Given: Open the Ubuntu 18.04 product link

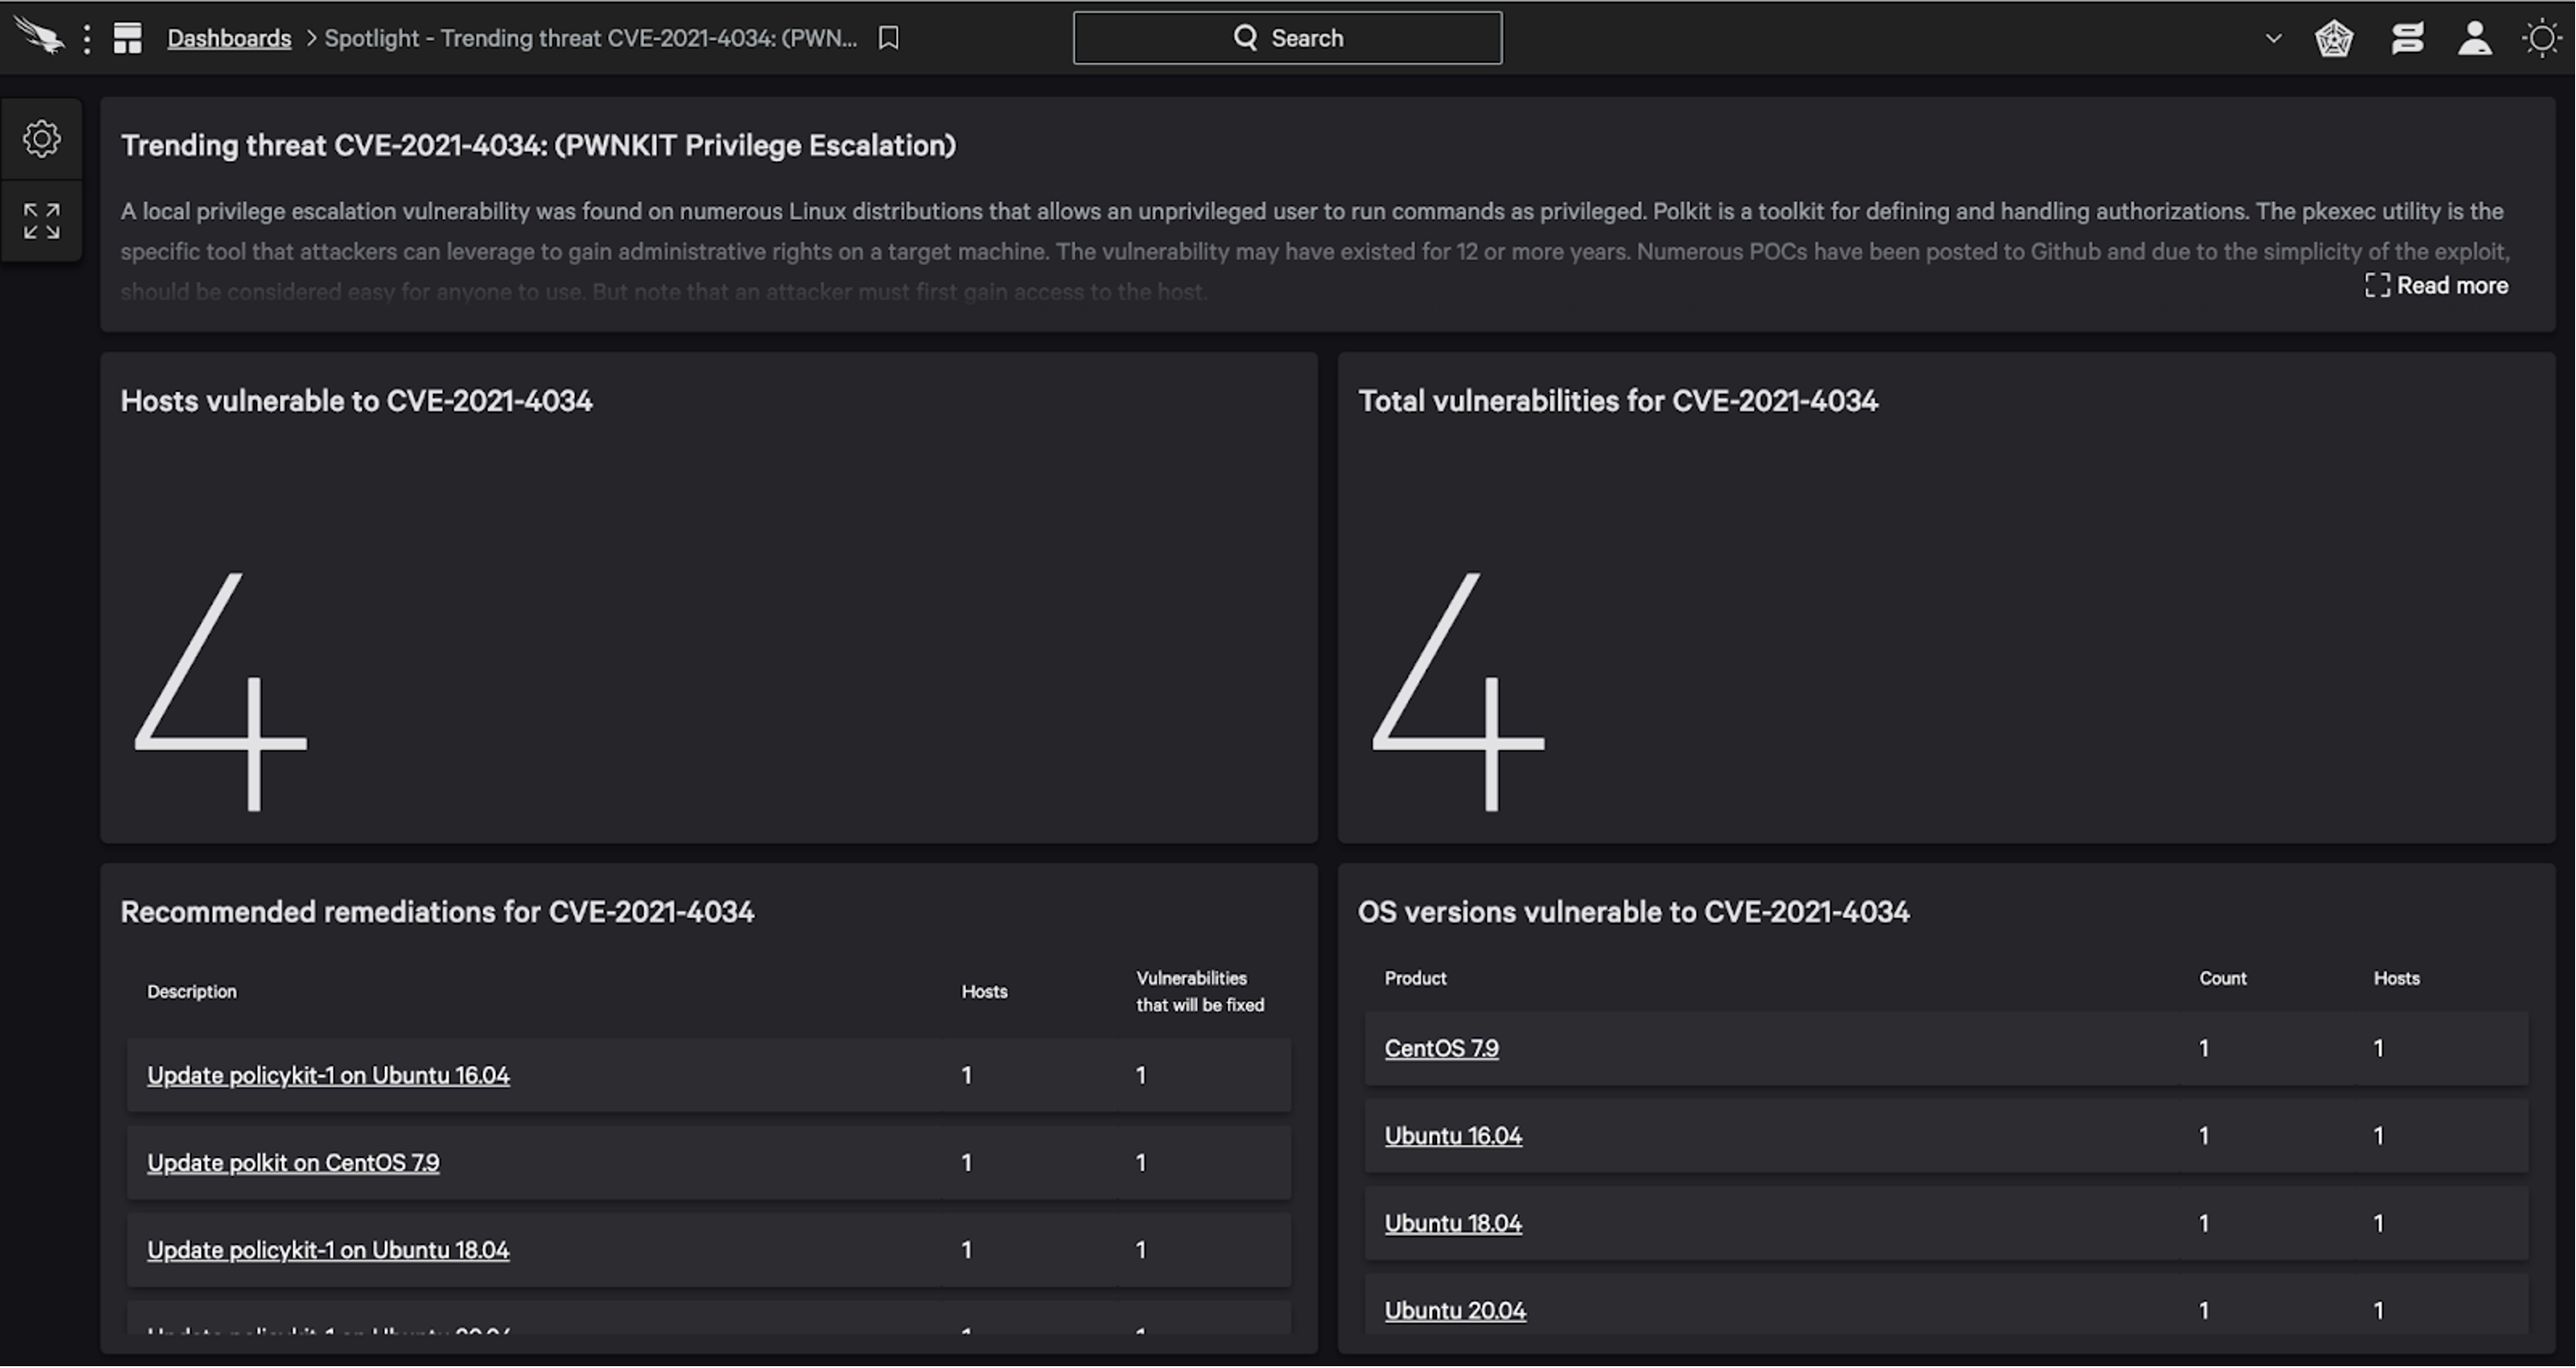Looking at the screenshot, I should point(1453,1223).
